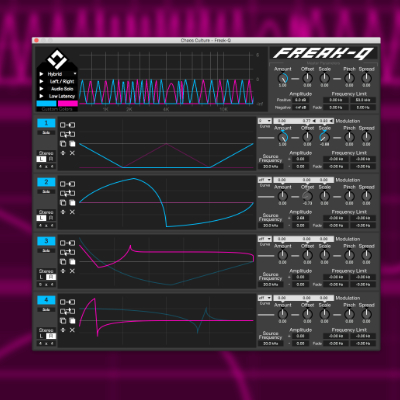The image size is (400, 400).
Task: Click the band 3 number button
Action: [46, 241]
